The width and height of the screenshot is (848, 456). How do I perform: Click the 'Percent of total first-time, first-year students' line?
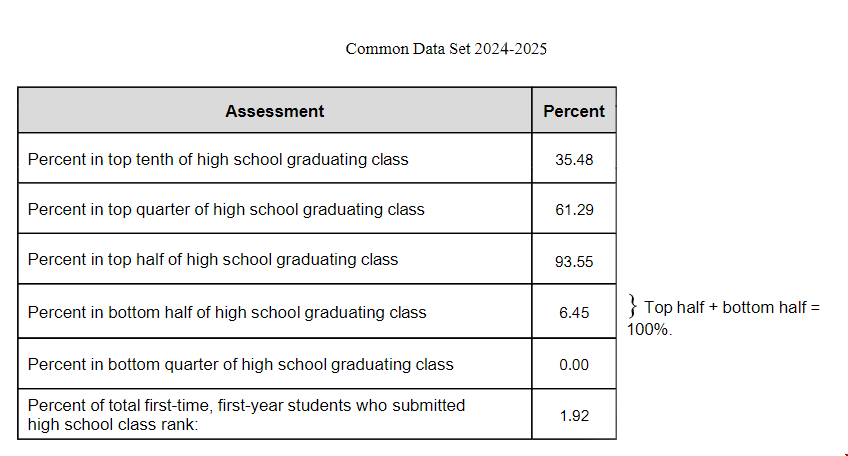point(246,405)
